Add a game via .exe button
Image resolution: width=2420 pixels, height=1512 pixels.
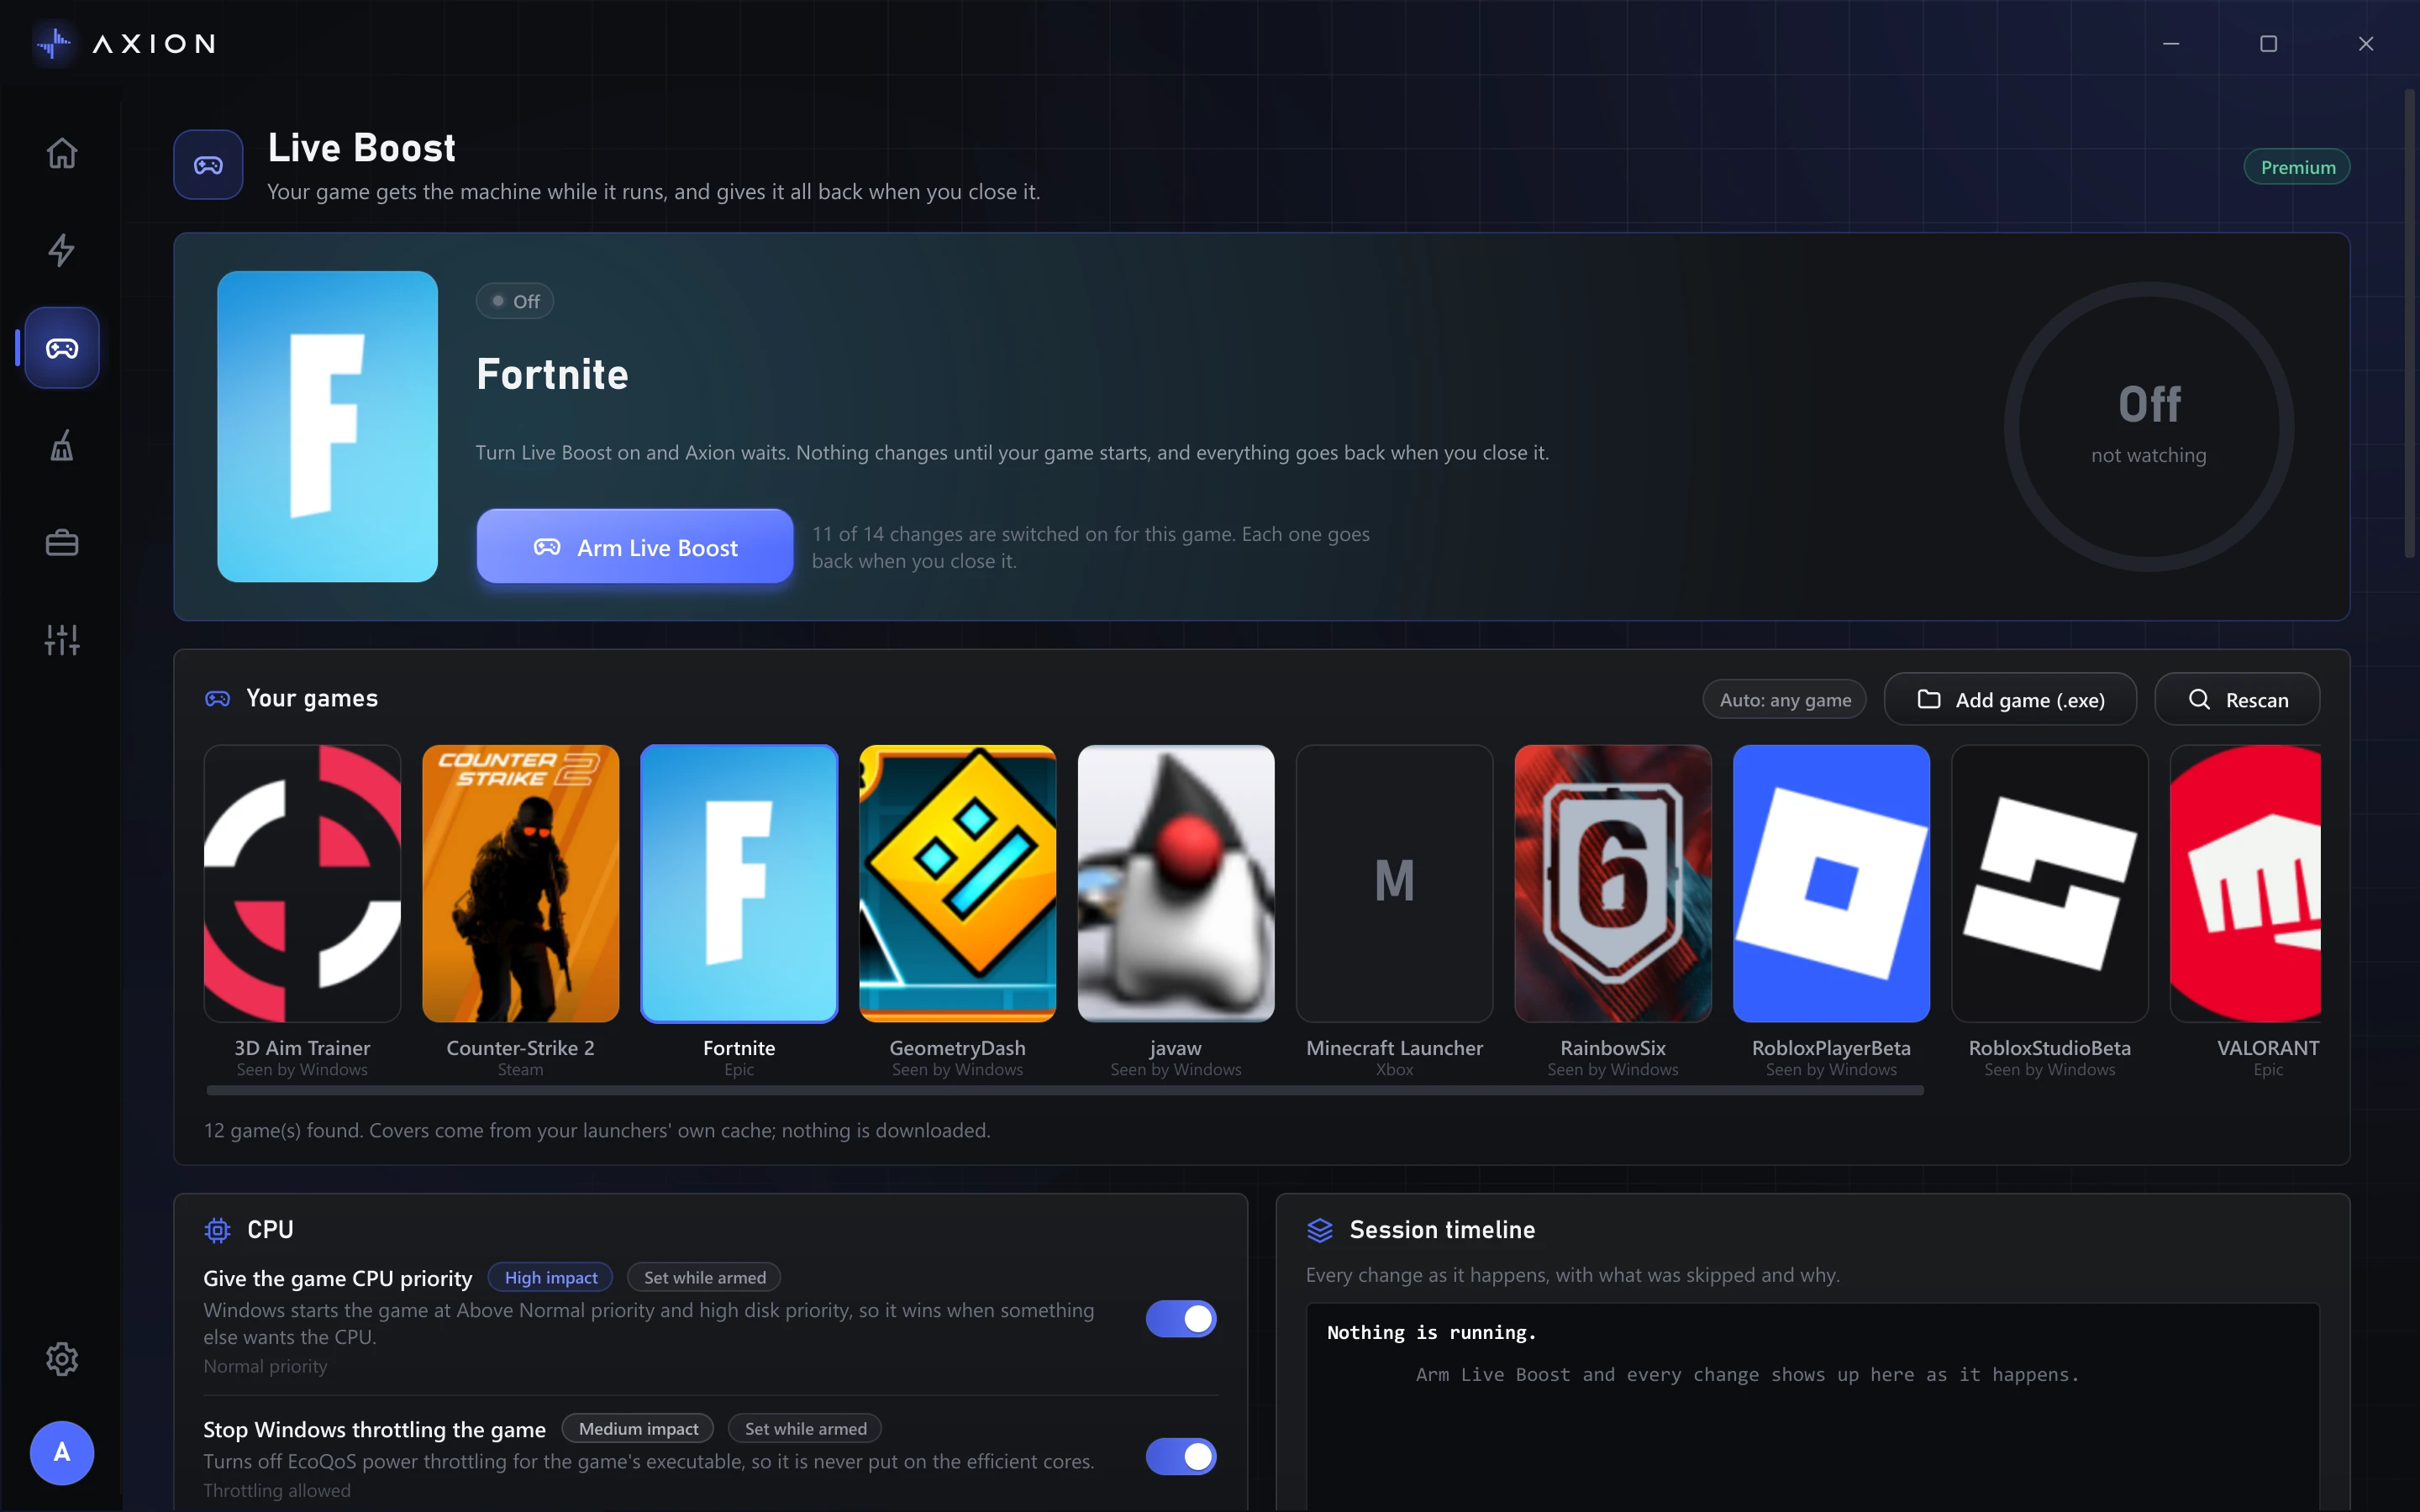(2011, 700)
